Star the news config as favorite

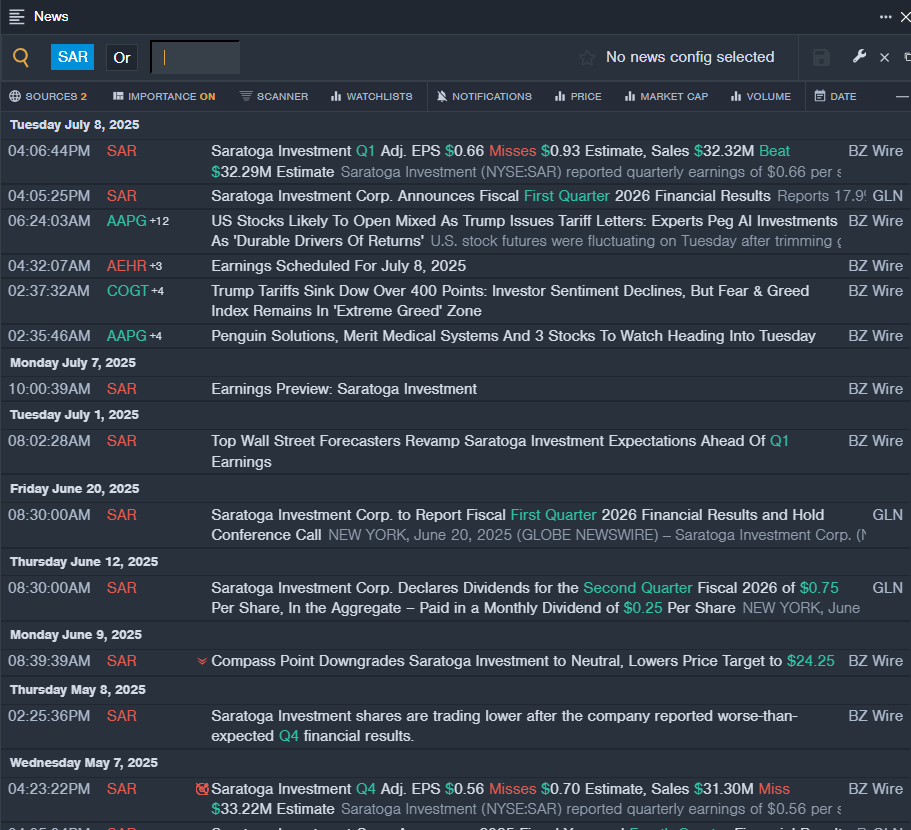coord(587,58)
